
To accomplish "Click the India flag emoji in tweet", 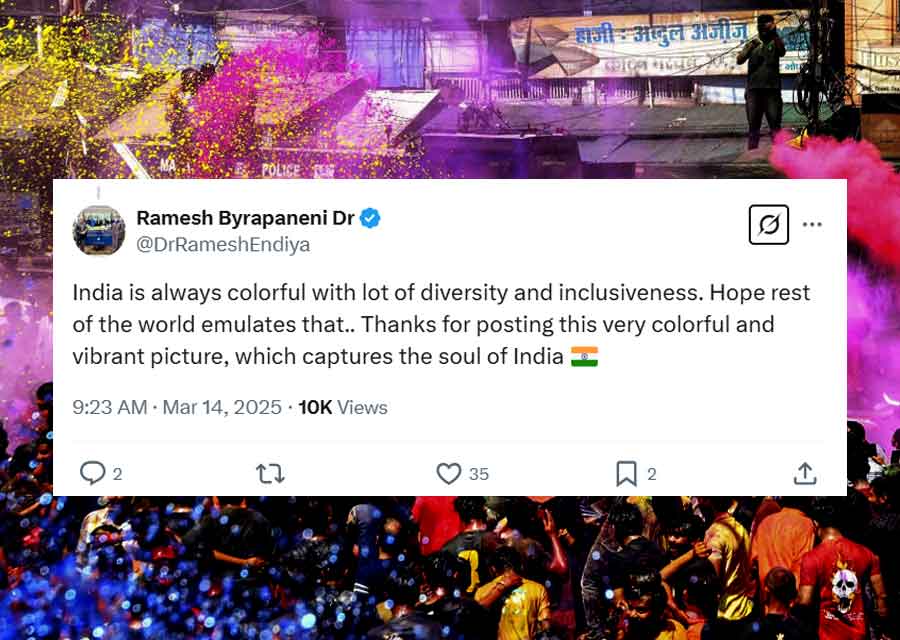I will click(x=584, y=356).
